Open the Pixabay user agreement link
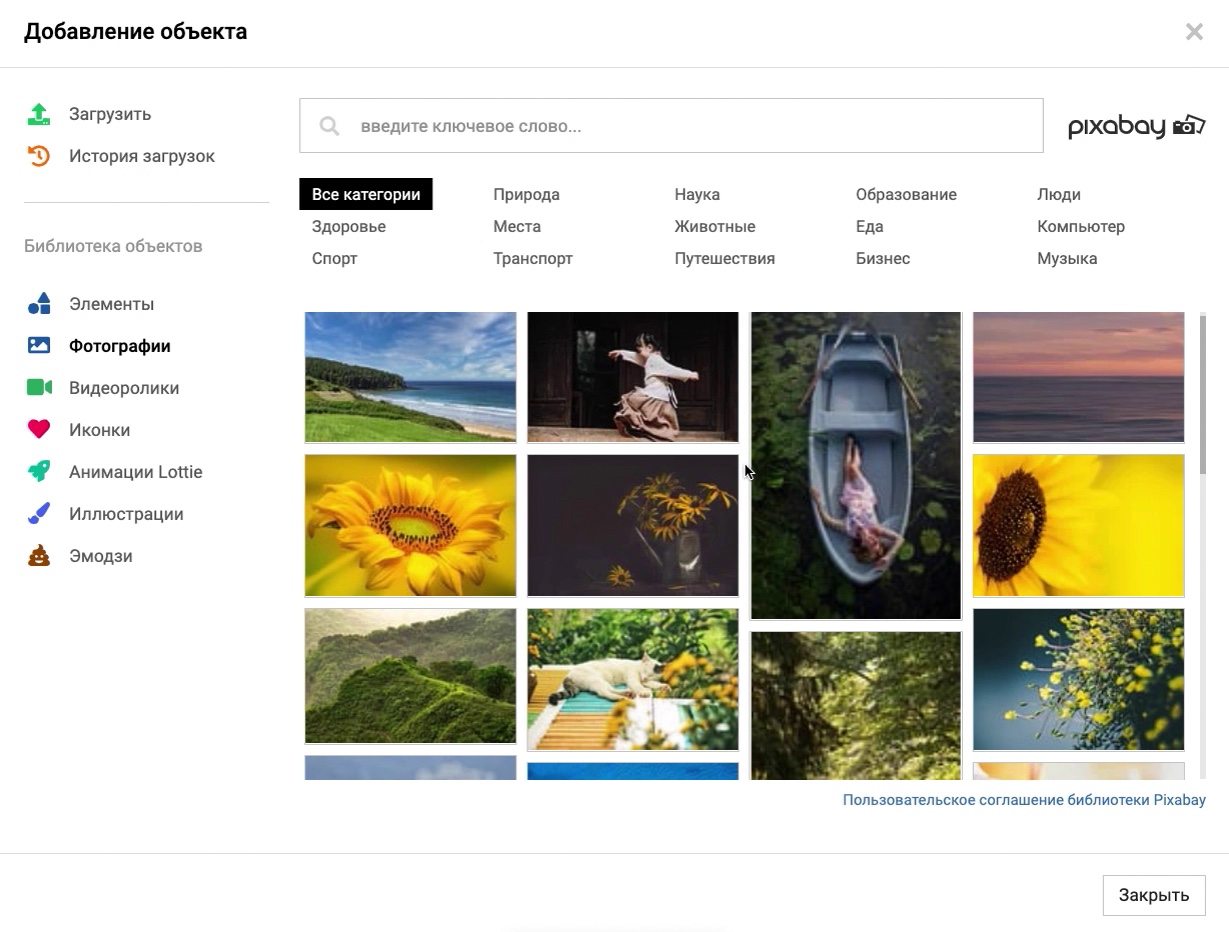The width and height of the screenshot is (1229, 932). tap(1023, 800)
